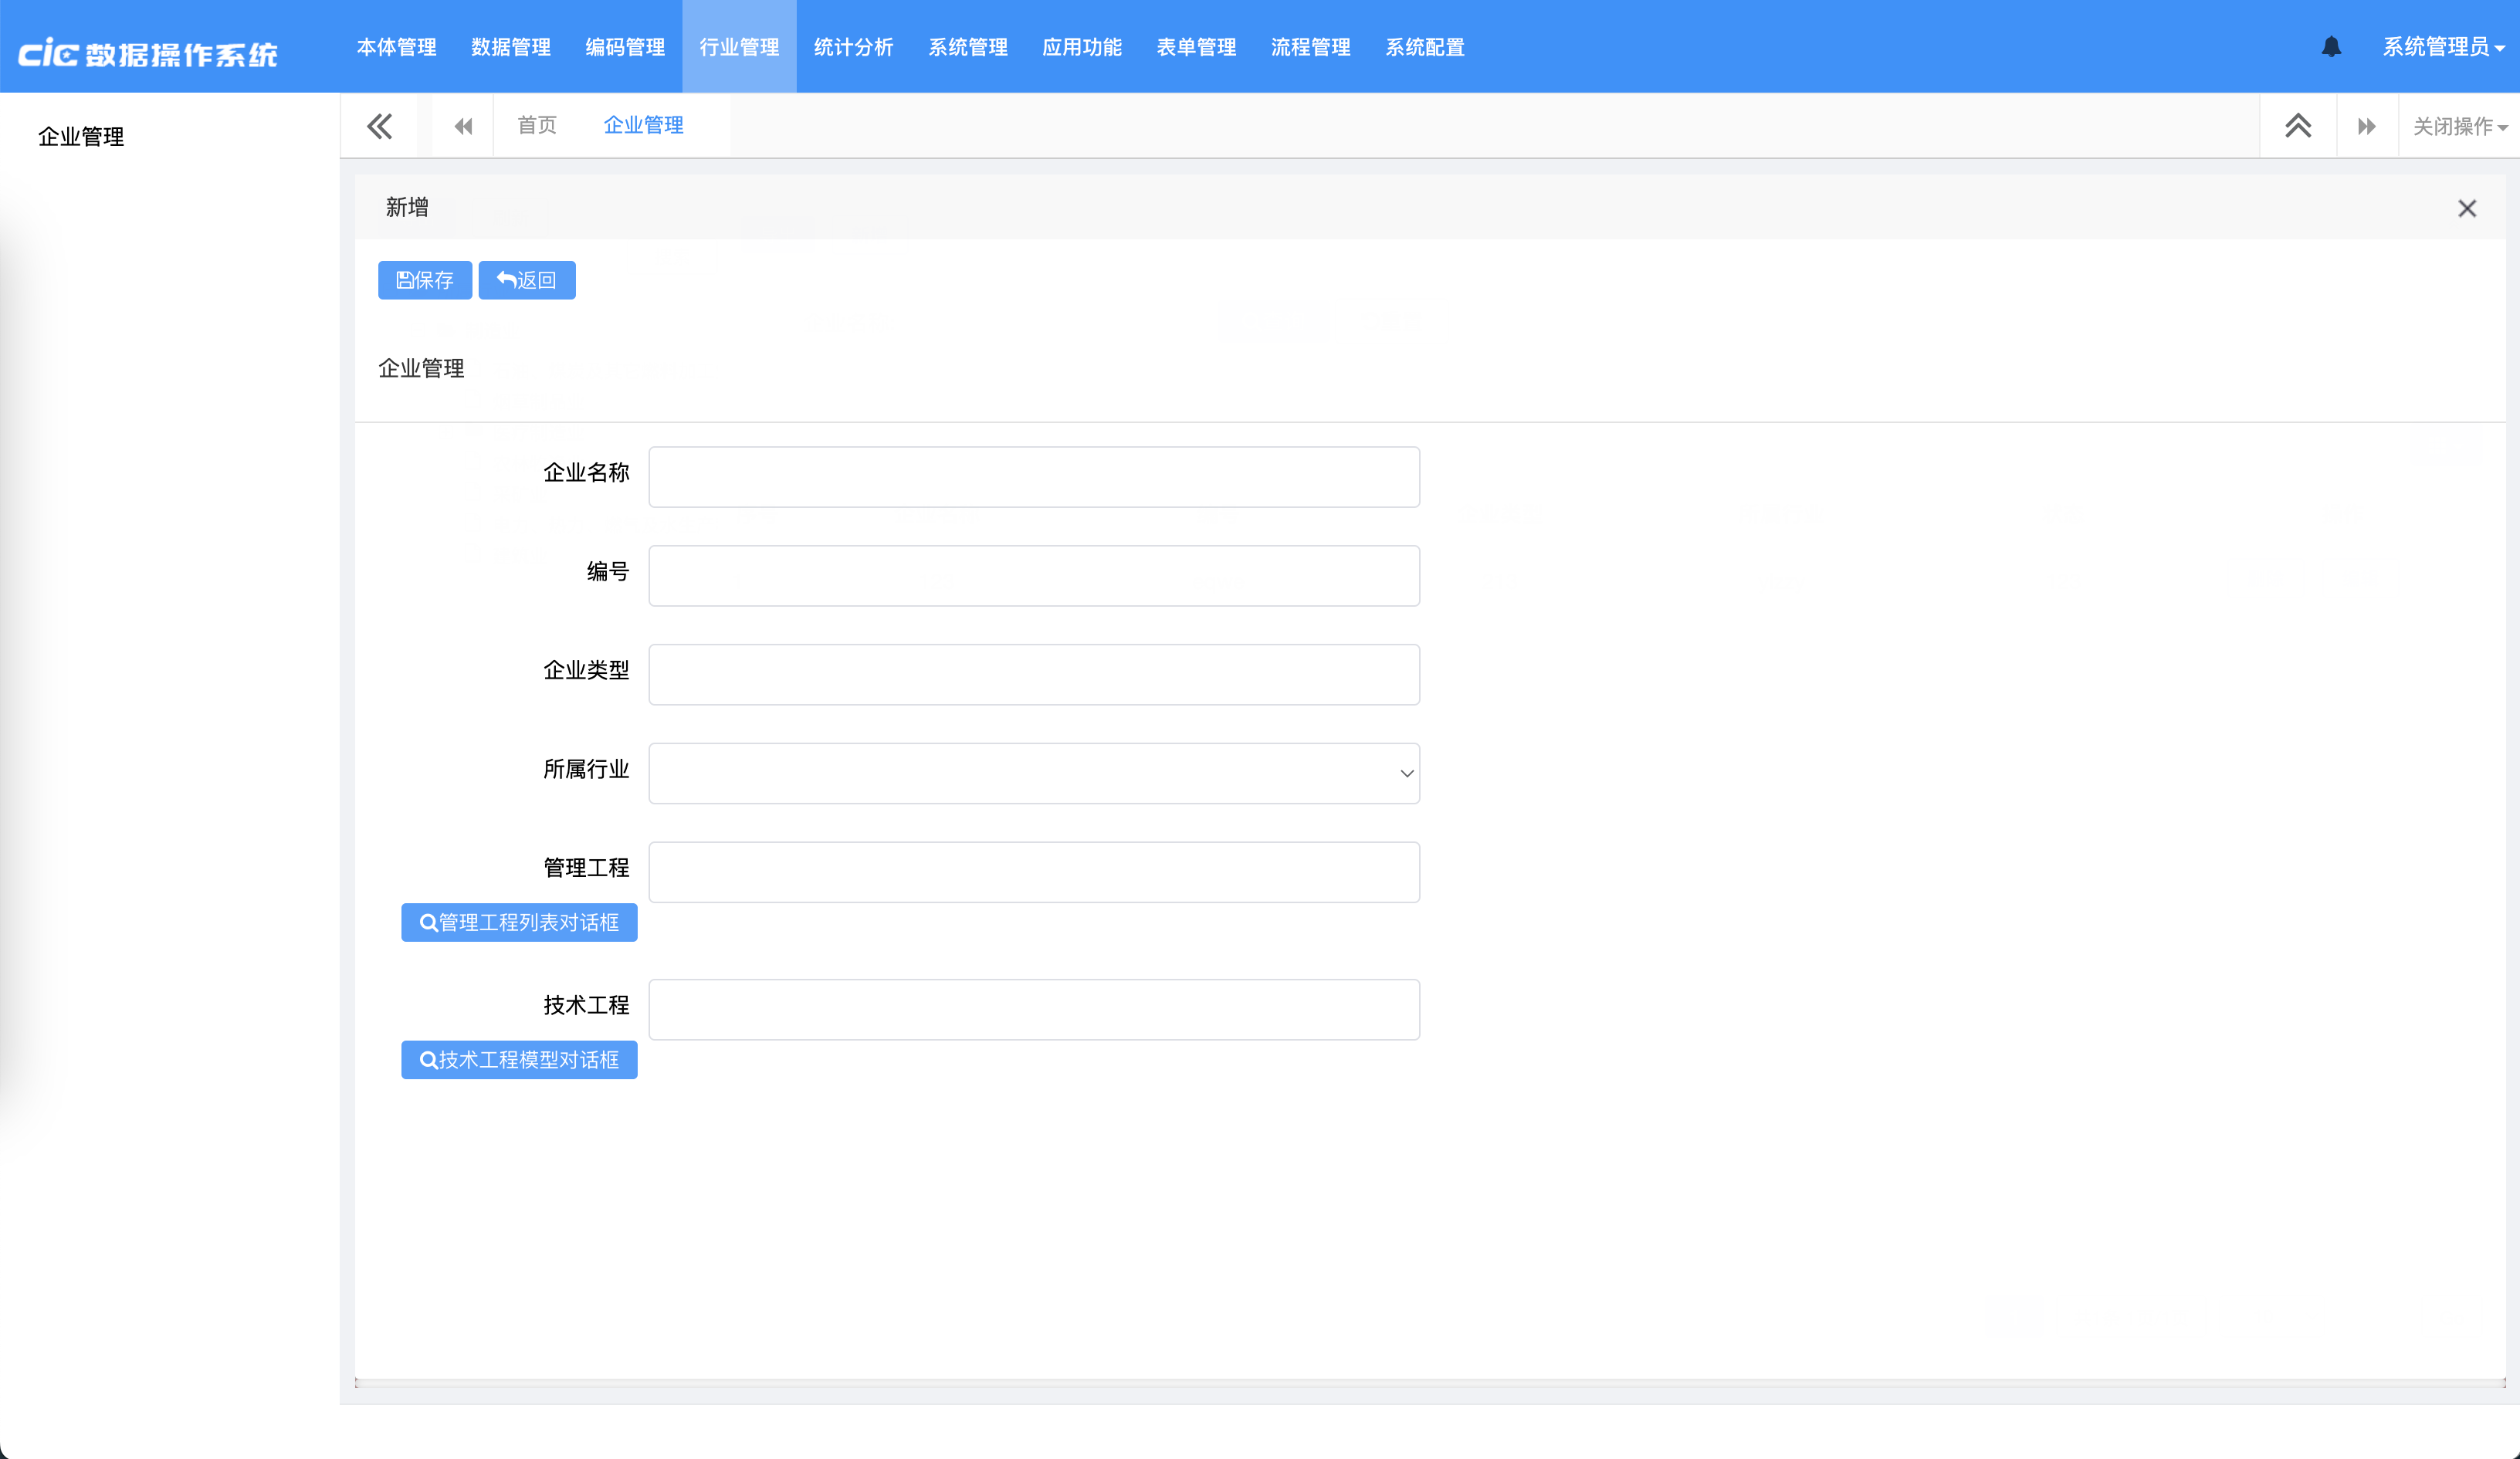Click the 返回 back button
Image resolution: width=2520 pixels, height=1459 pixels.
click(527, 280)
